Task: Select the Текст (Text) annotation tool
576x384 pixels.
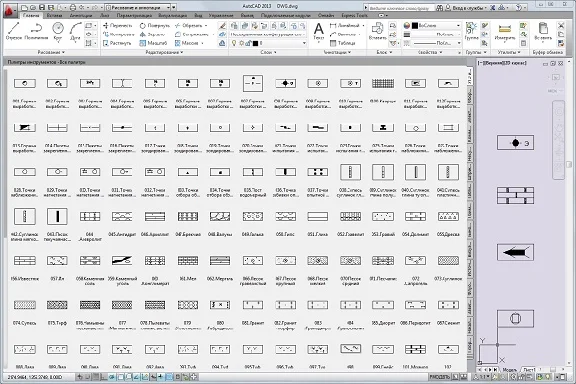Action: point(318,31)
